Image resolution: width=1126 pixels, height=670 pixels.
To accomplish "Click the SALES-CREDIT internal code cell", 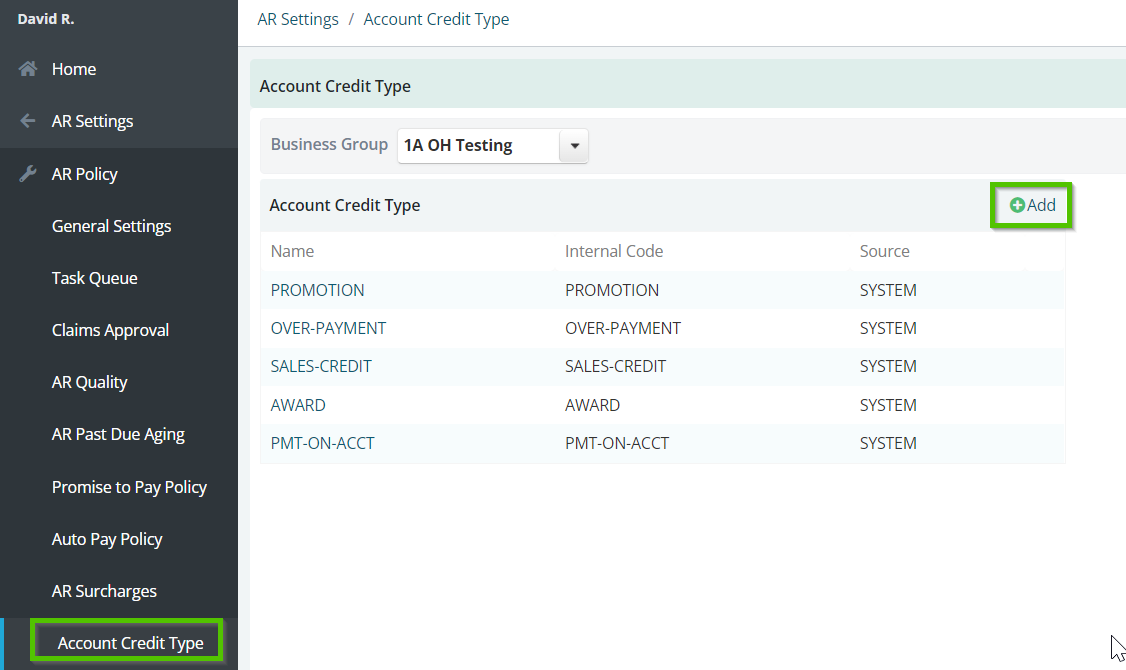I will pyautogui.click(x=615, y=366).
